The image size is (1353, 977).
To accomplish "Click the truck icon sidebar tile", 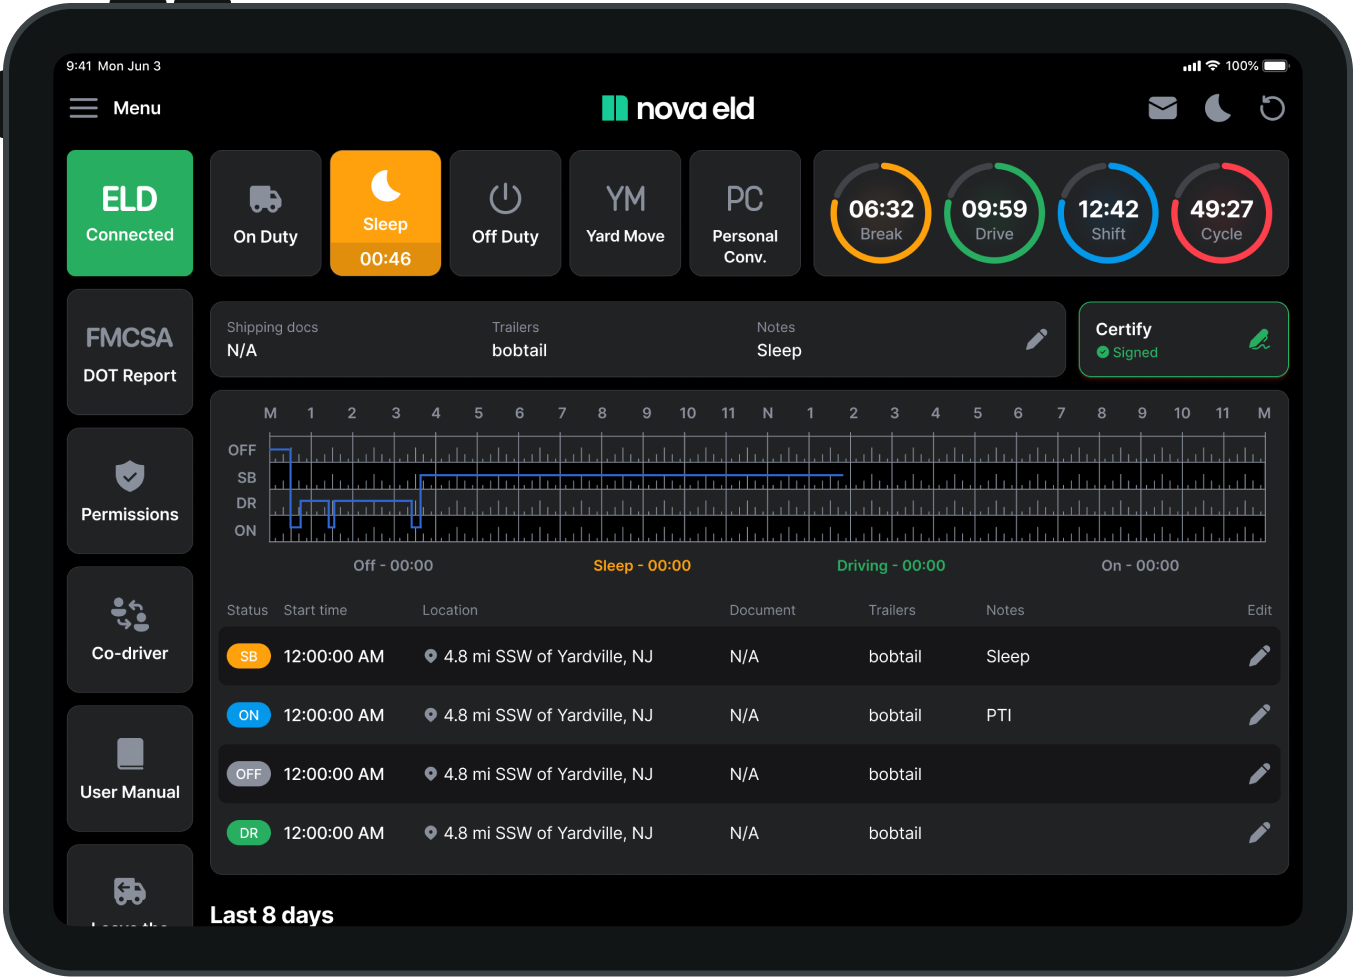I will coord(130,886).
